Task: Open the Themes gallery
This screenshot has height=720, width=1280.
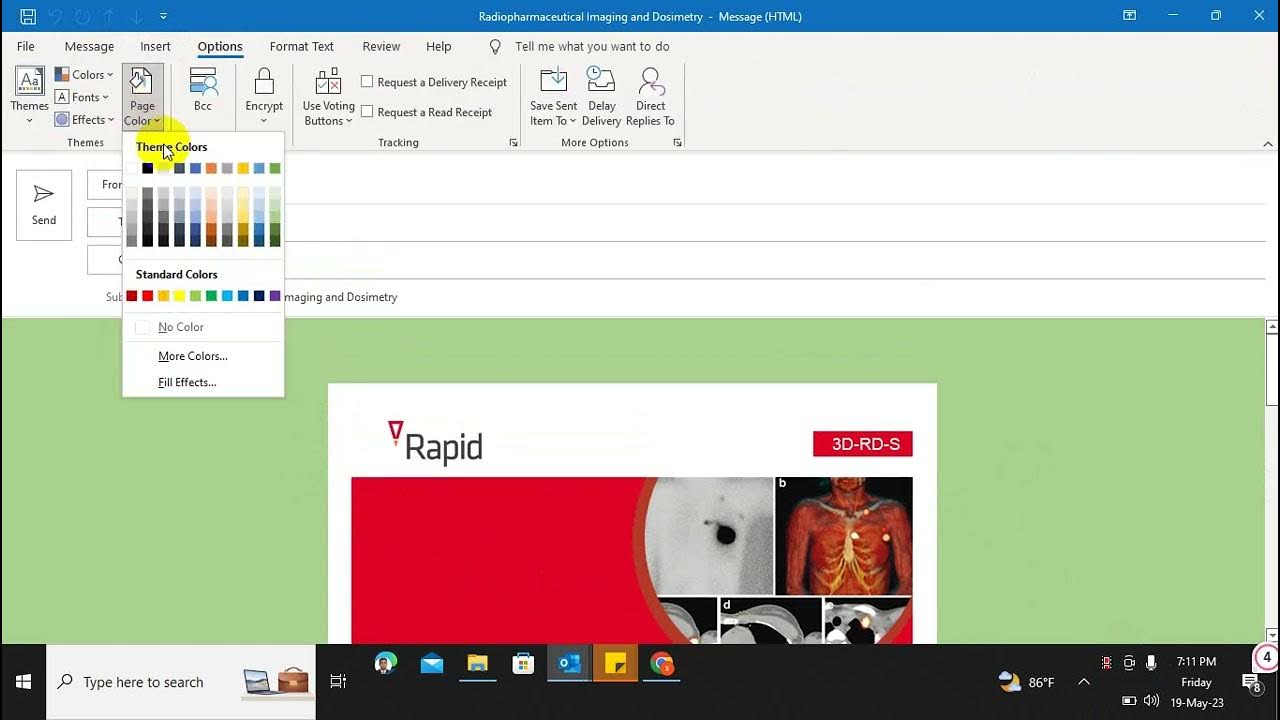Action: coord(29,96)
